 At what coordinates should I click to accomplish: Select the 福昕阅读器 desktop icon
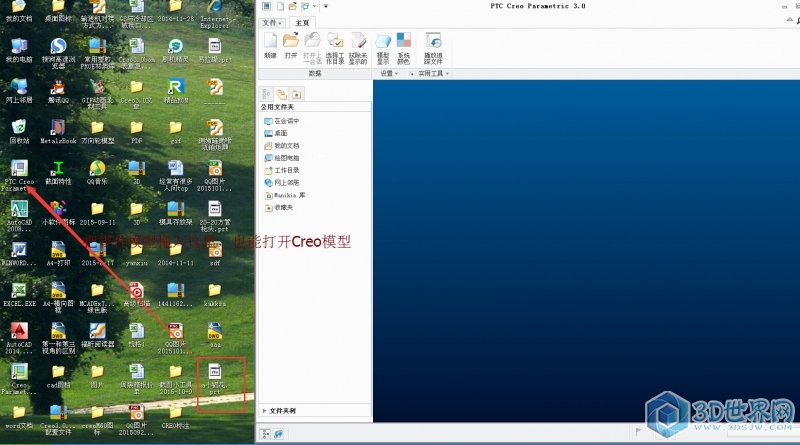[x=97, y=335]
